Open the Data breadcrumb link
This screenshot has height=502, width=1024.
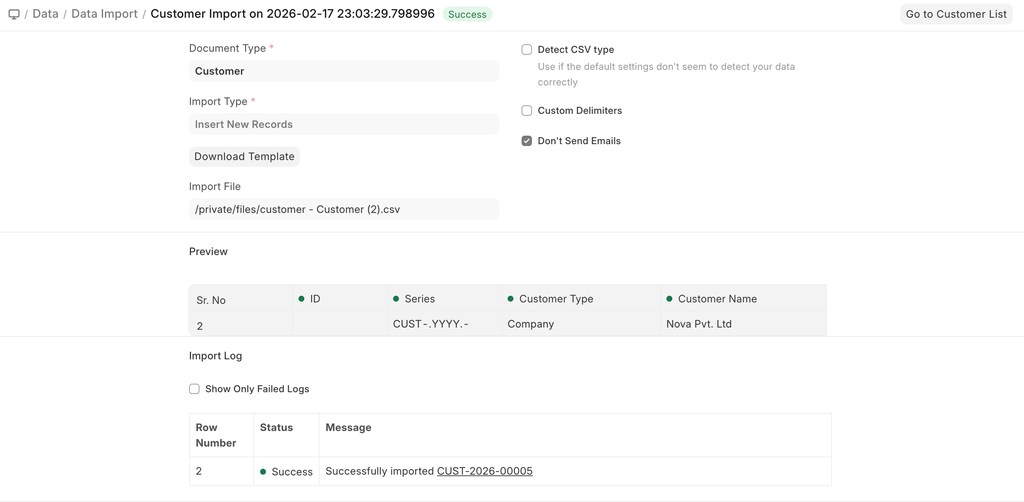point(45,15)
